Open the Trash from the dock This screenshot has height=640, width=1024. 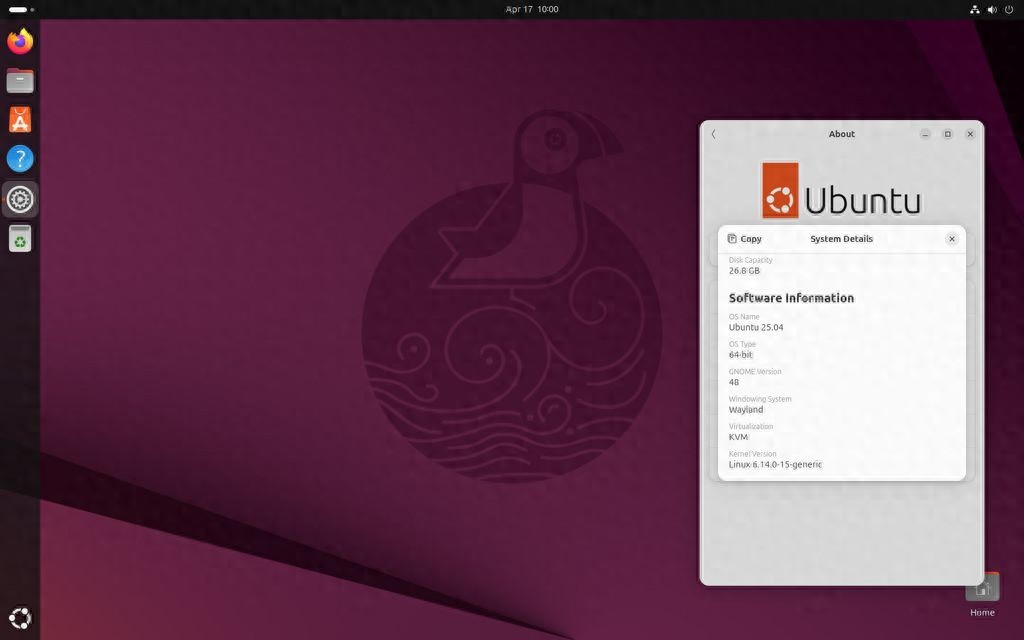20,238
